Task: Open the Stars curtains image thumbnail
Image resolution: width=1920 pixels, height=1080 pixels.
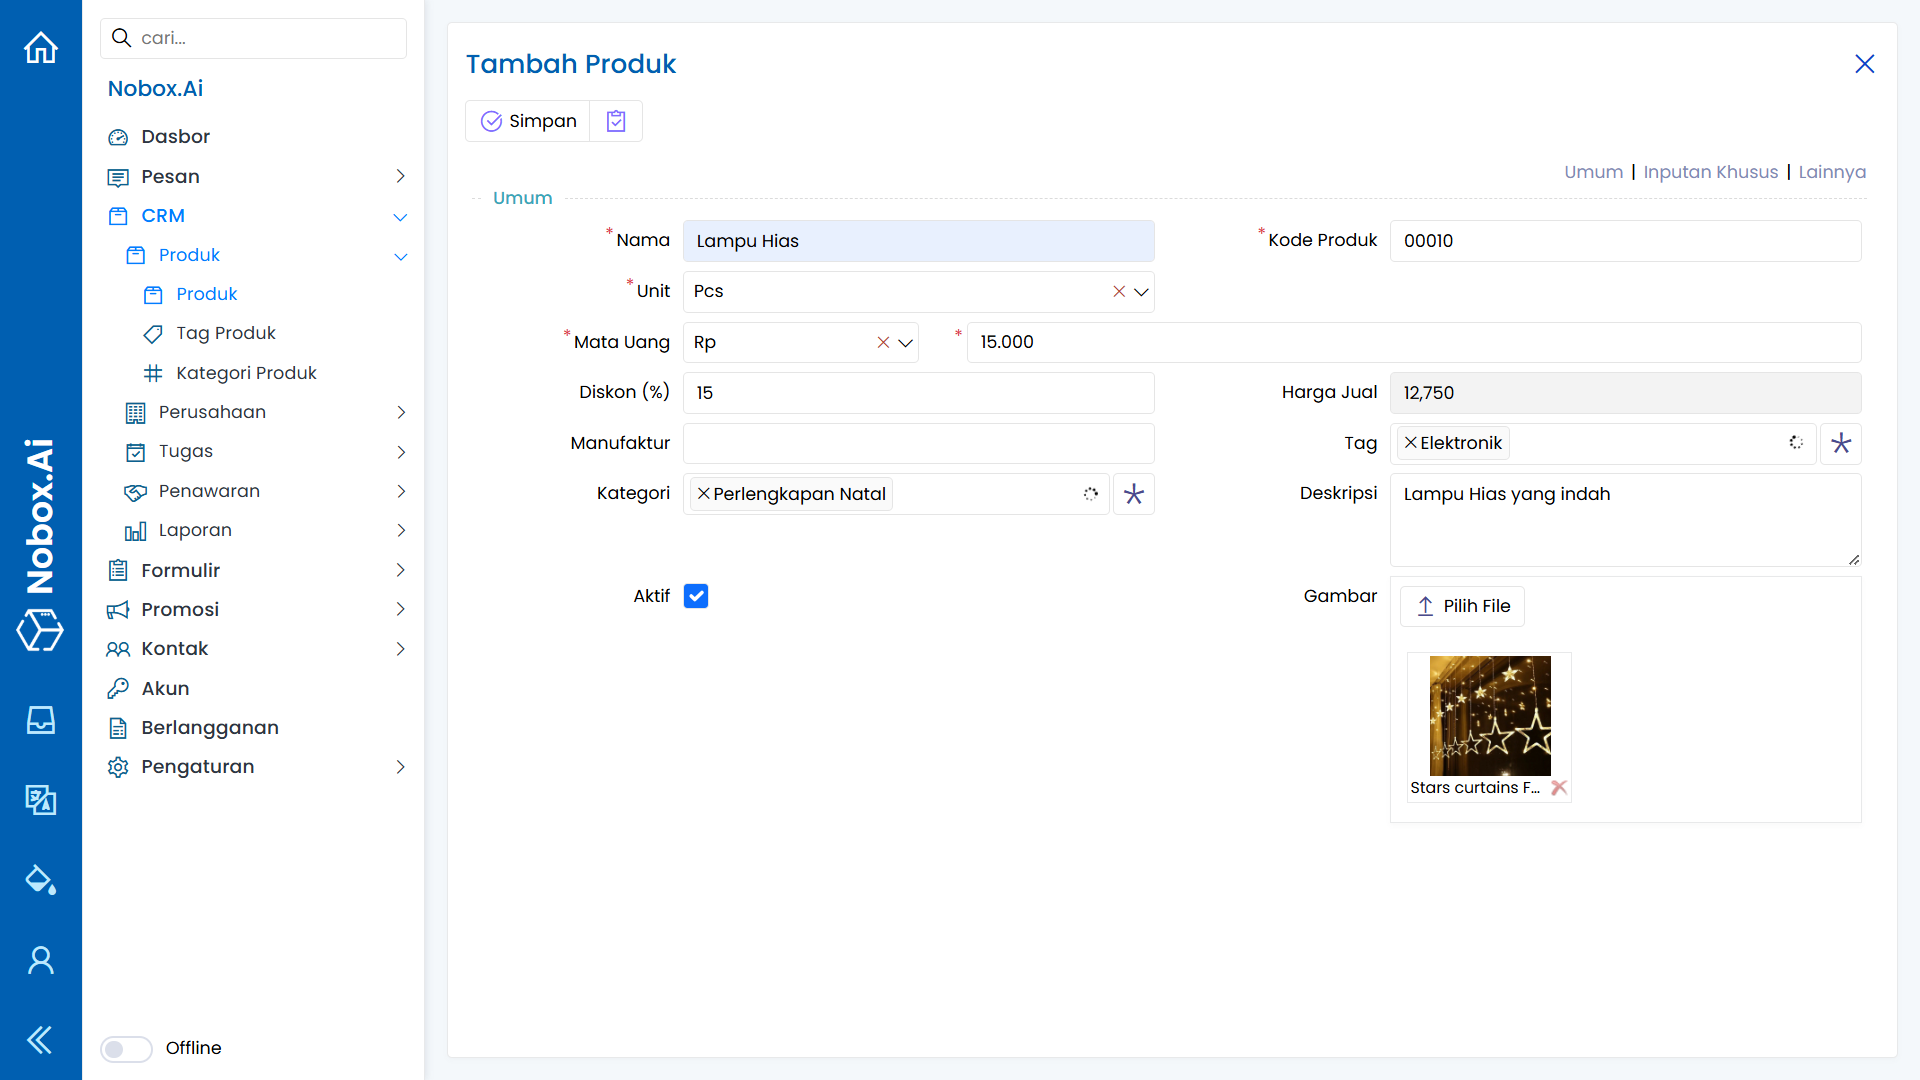Action: point(1490,716)
